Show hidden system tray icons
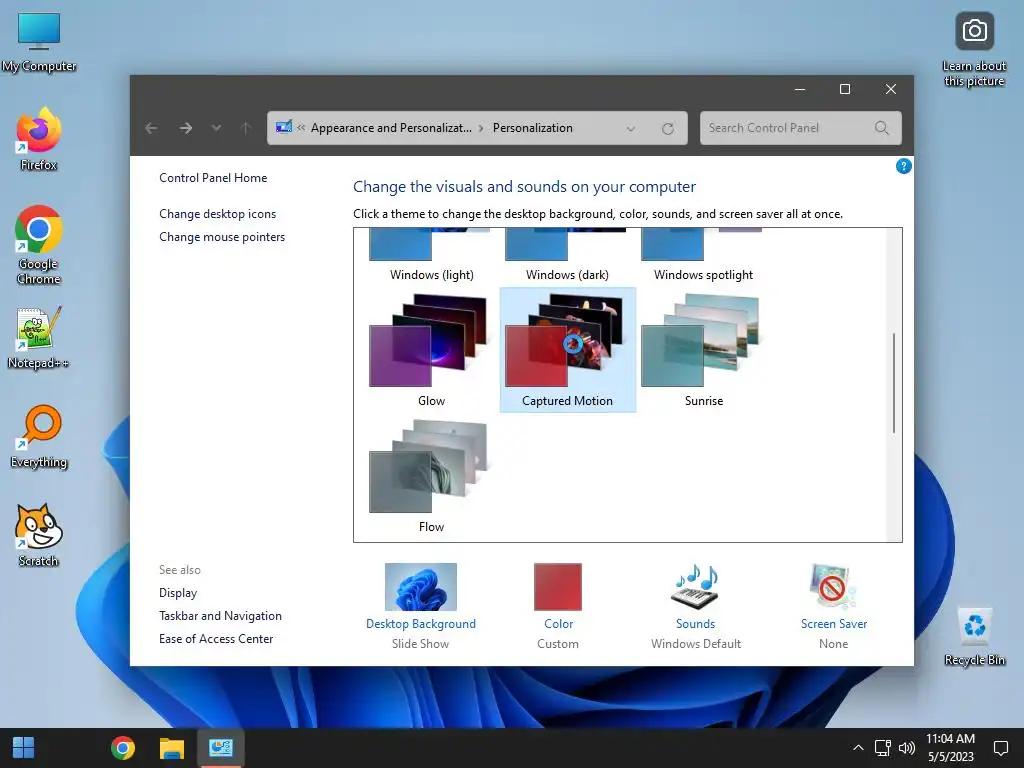Viewport: 1024px width, 768px height. (858, 748)
